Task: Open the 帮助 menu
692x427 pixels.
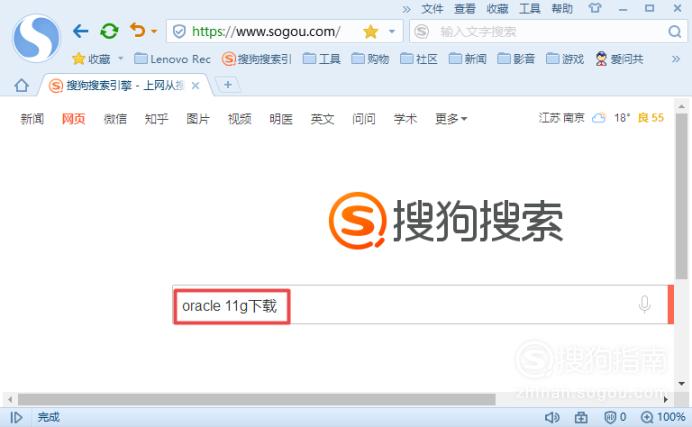Action: click(562, 9)
